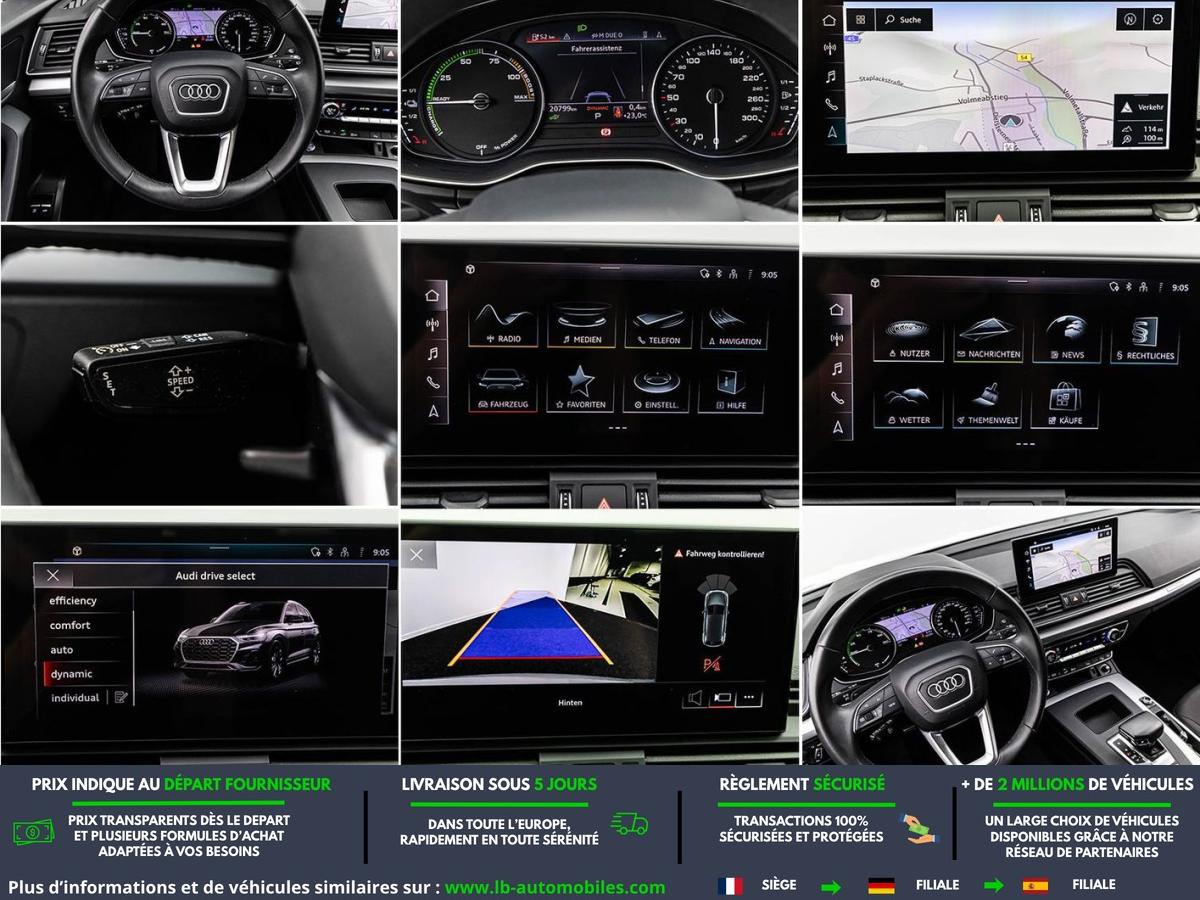The height and width of the screenshot is (900, 1200).
Task: Open the MEDIEN tile on the main menu
Action: point(581,324)
